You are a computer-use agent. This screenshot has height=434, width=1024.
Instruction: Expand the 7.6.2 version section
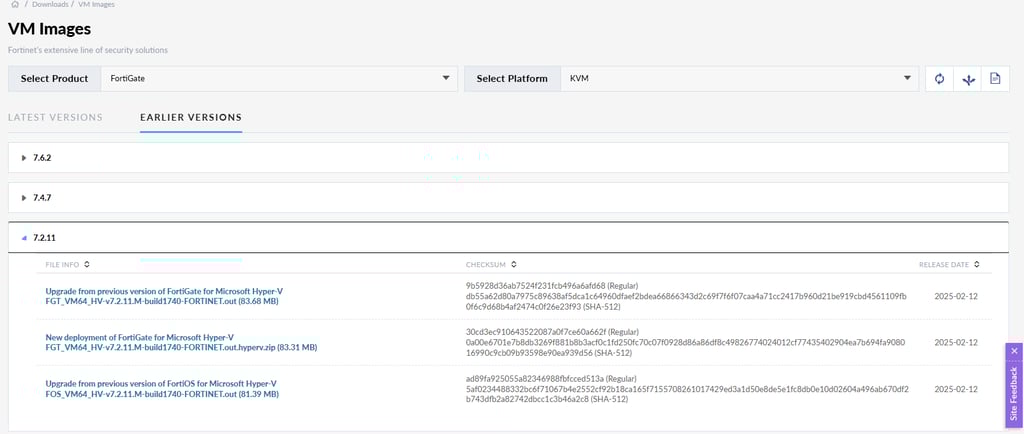point(508,157)
